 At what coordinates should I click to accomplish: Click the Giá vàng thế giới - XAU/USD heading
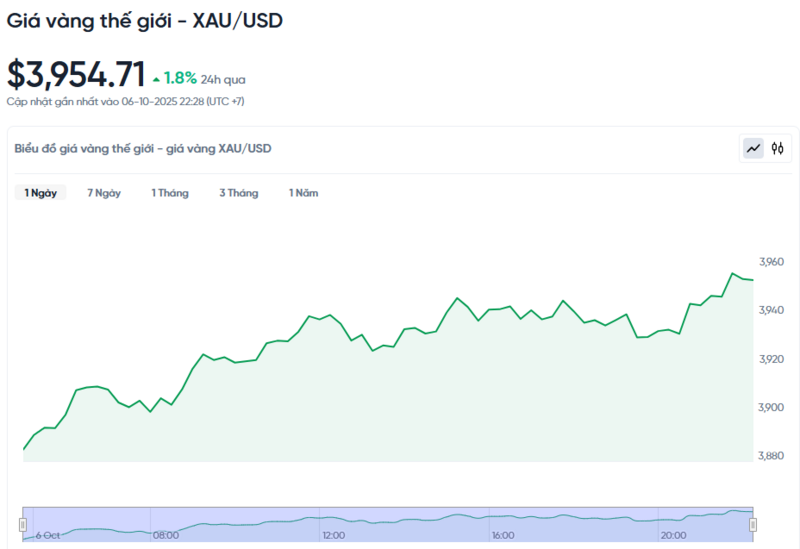click(x=145, y=20)
